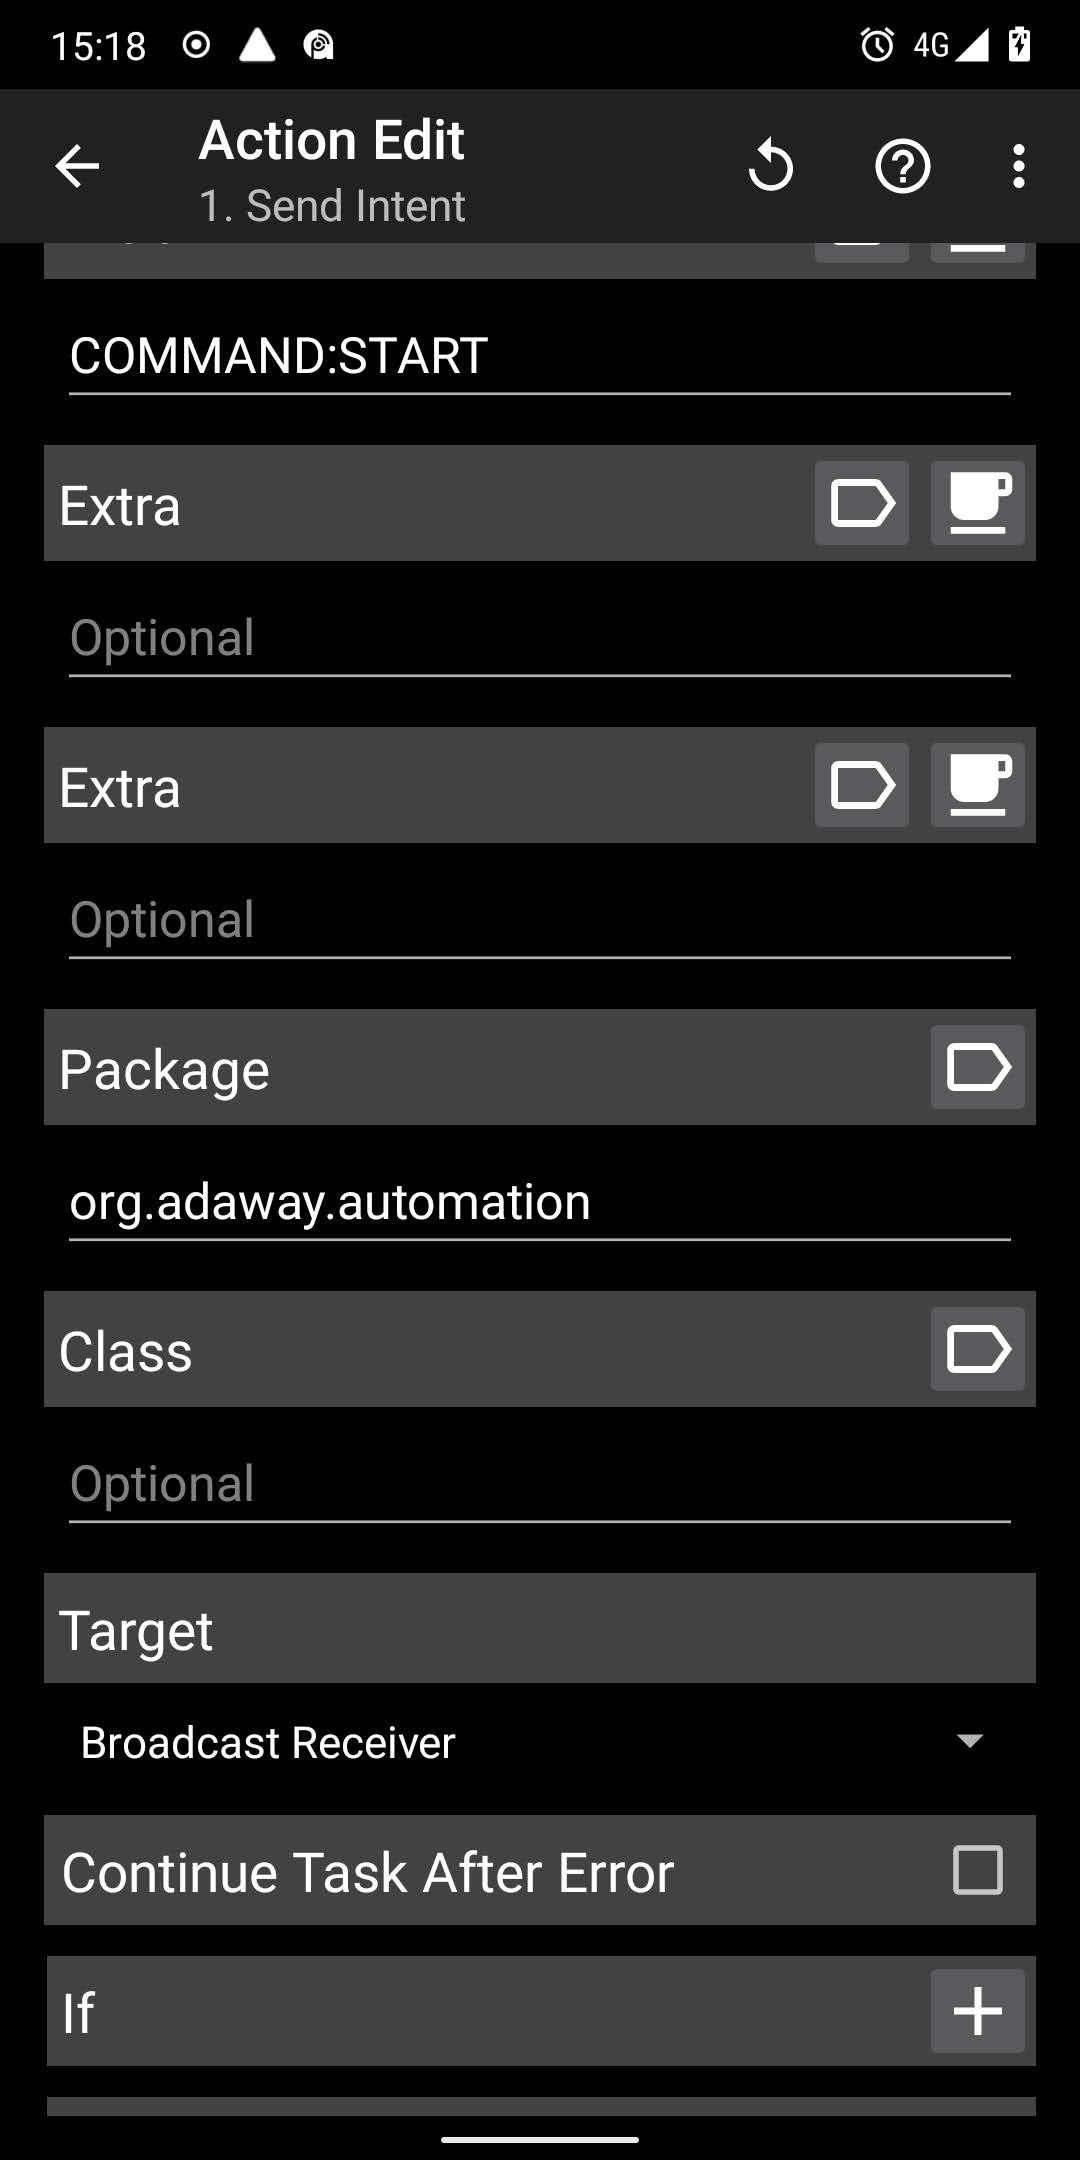Tap the back arrow in header
The image size is (1080, 2160).
coord(77,166)
